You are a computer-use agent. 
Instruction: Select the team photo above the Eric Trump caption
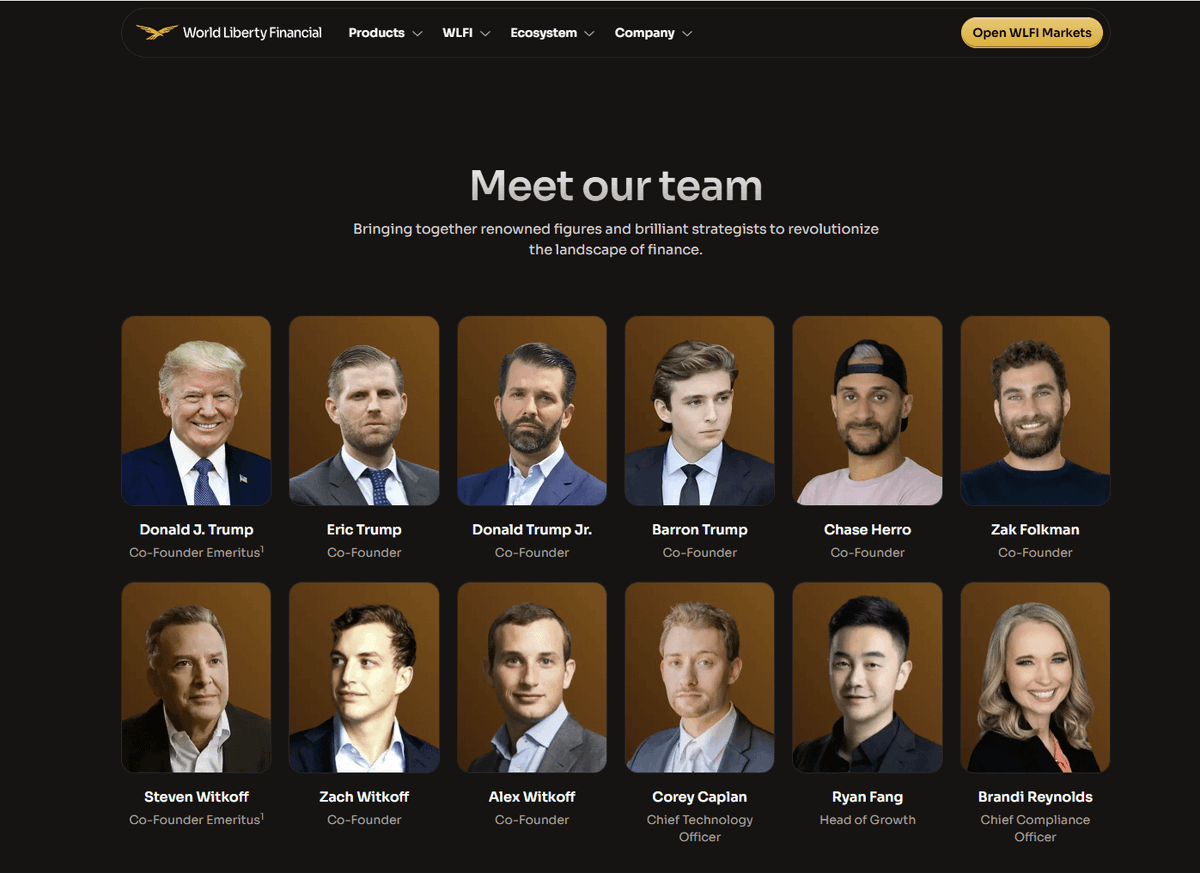pos(364,411)
